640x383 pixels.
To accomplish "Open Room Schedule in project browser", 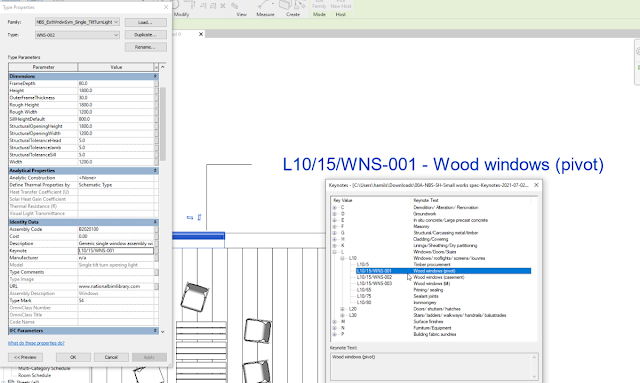I will tap(35, 375).
